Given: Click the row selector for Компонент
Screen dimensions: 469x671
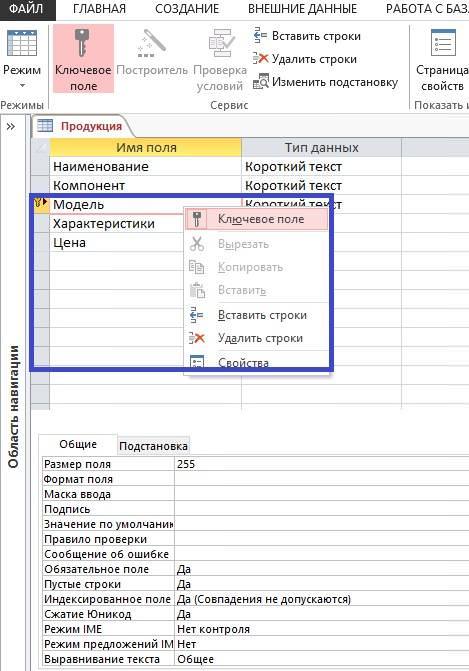Looking at the screenshot, I should click(41, 185).
